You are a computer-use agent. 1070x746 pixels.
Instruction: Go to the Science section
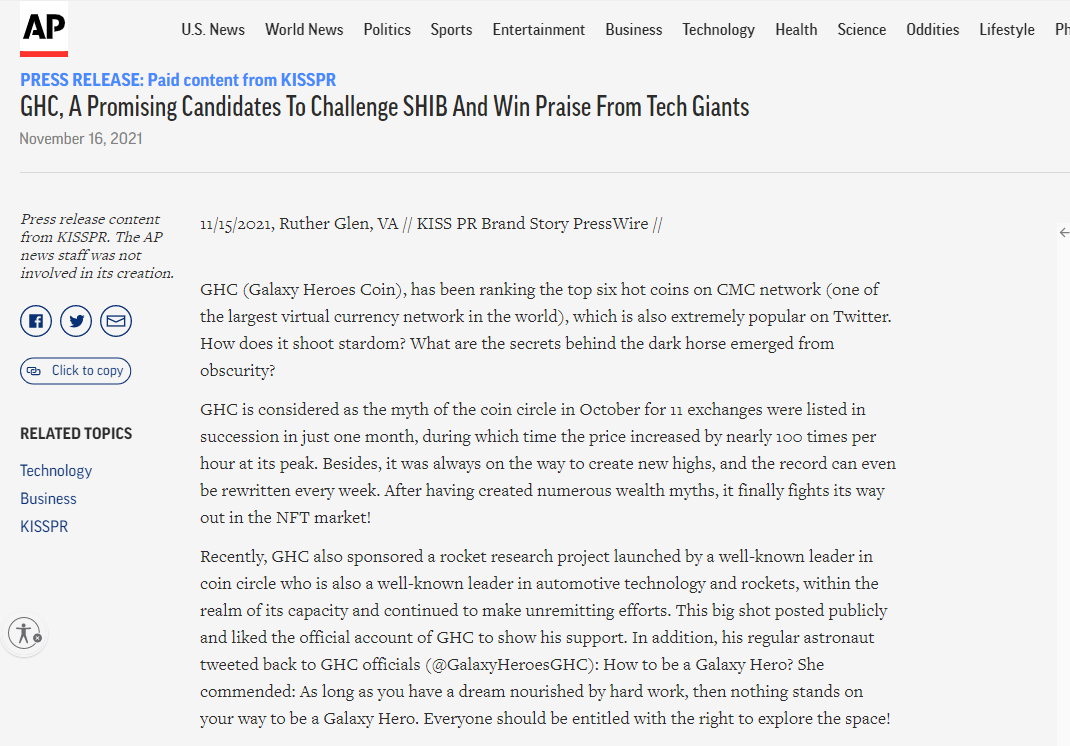[x=862, y=29]
